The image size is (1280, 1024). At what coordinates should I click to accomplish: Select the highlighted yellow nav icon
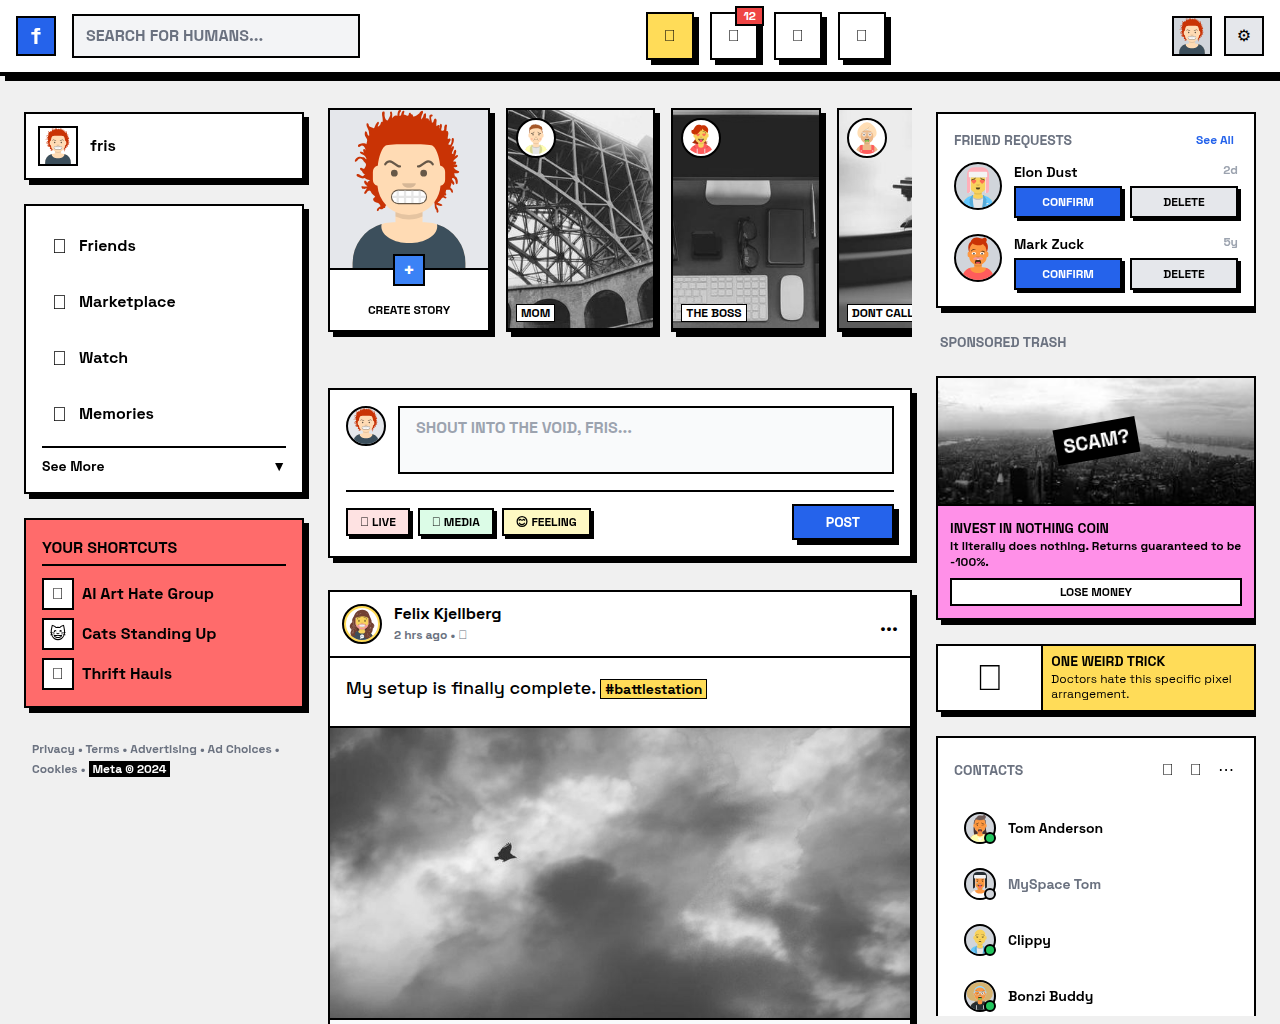pyautogui.click(x=670, y=36)
